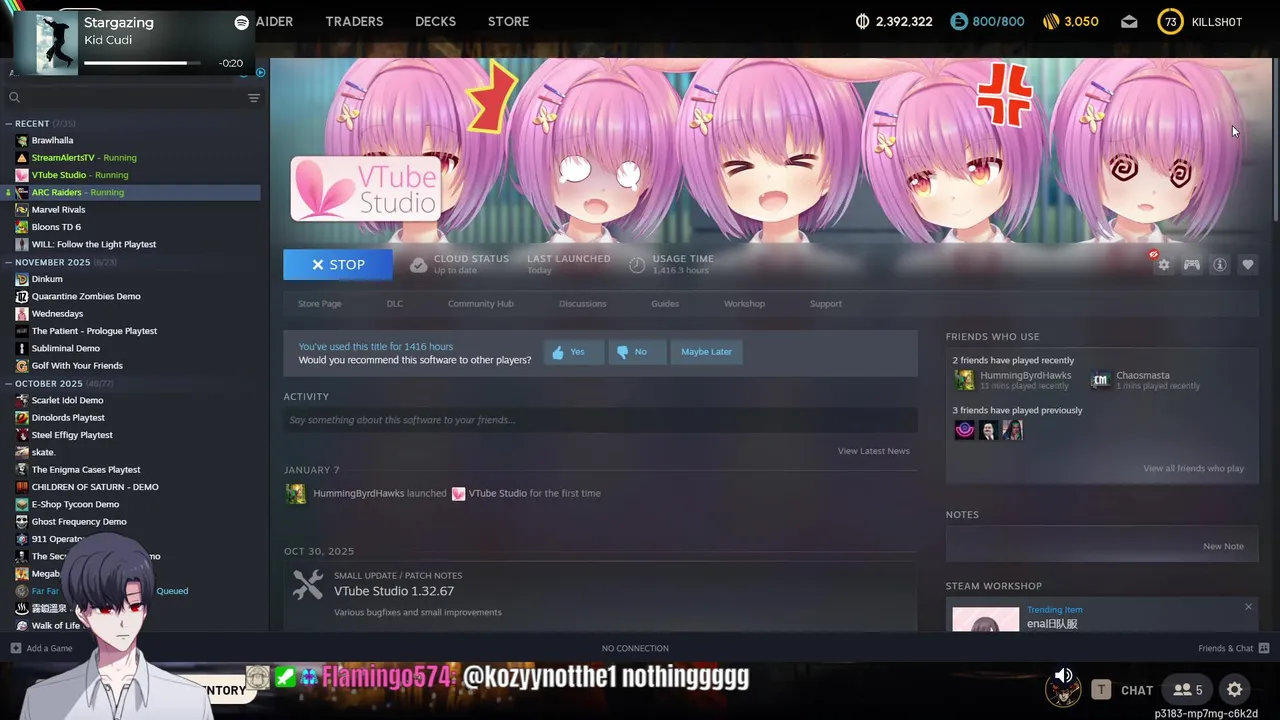Image resolution: width=1280 pixels, height=720 pixels.
Task: Open the mail envelope icon in top bar
Action: [x=1129, y=22]
